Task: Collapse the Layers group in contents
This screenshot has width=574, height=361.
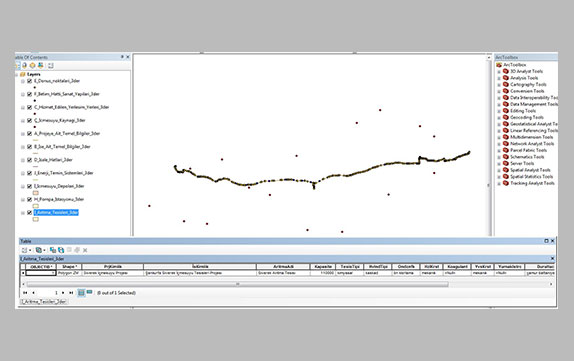Action: (16, 74)
